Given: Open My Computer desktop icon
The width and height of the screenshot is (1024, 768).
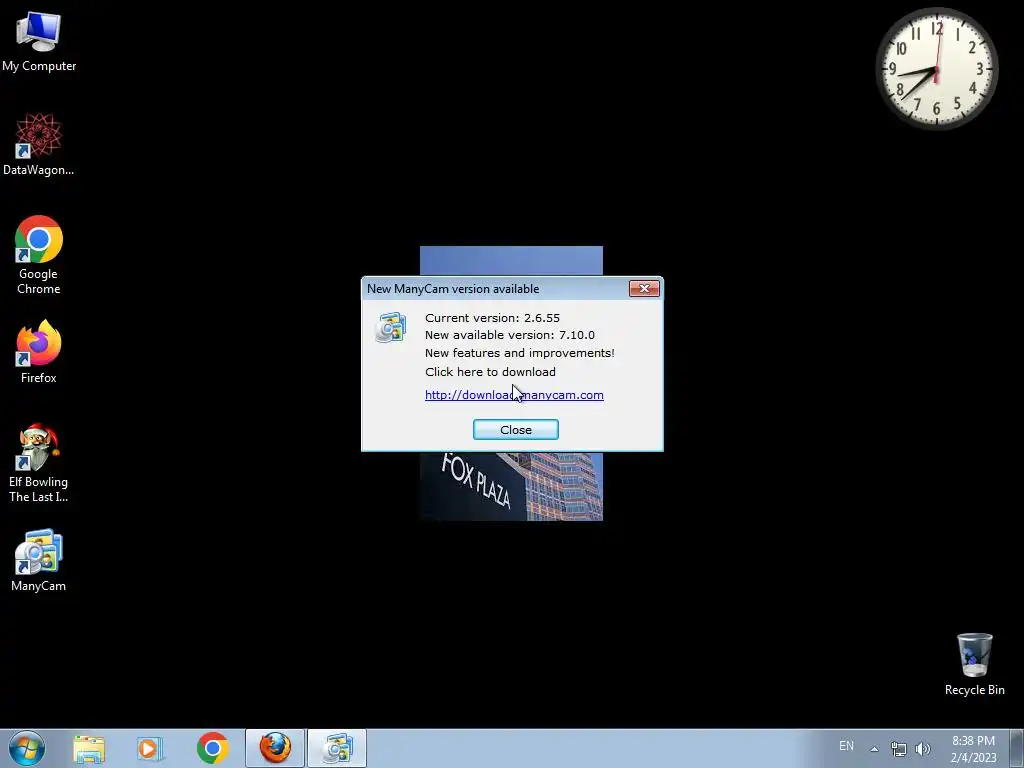Looking at the screenshot, I should click(39, 40).
